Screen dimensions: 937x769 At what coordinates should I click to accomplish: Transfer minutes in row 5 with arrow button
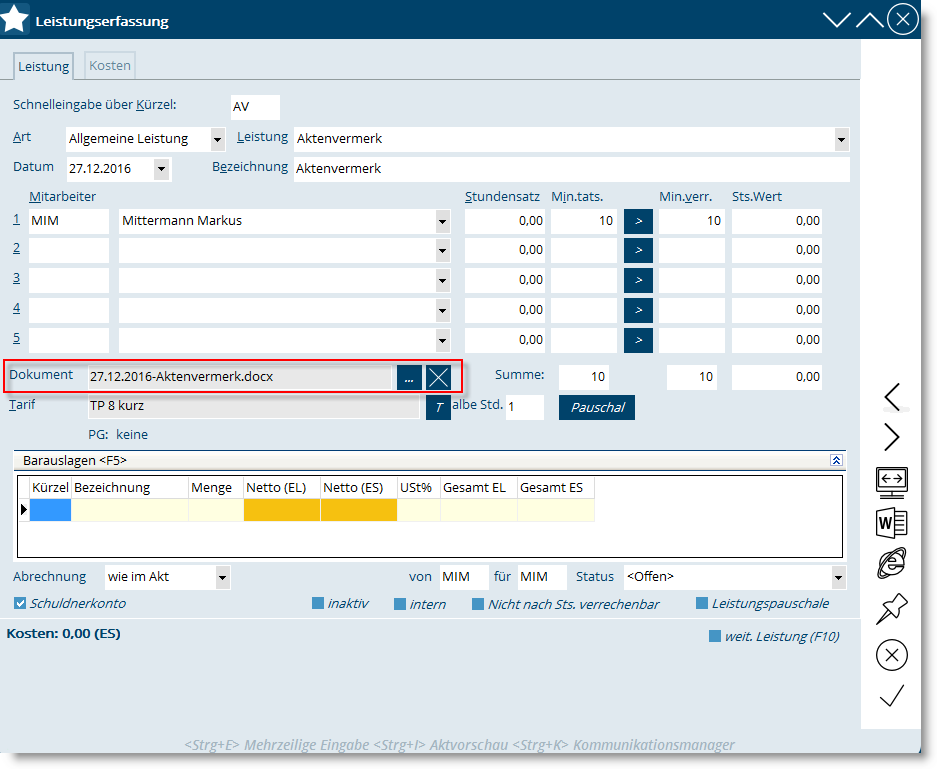pyautogui.click(x=638, y=340)
